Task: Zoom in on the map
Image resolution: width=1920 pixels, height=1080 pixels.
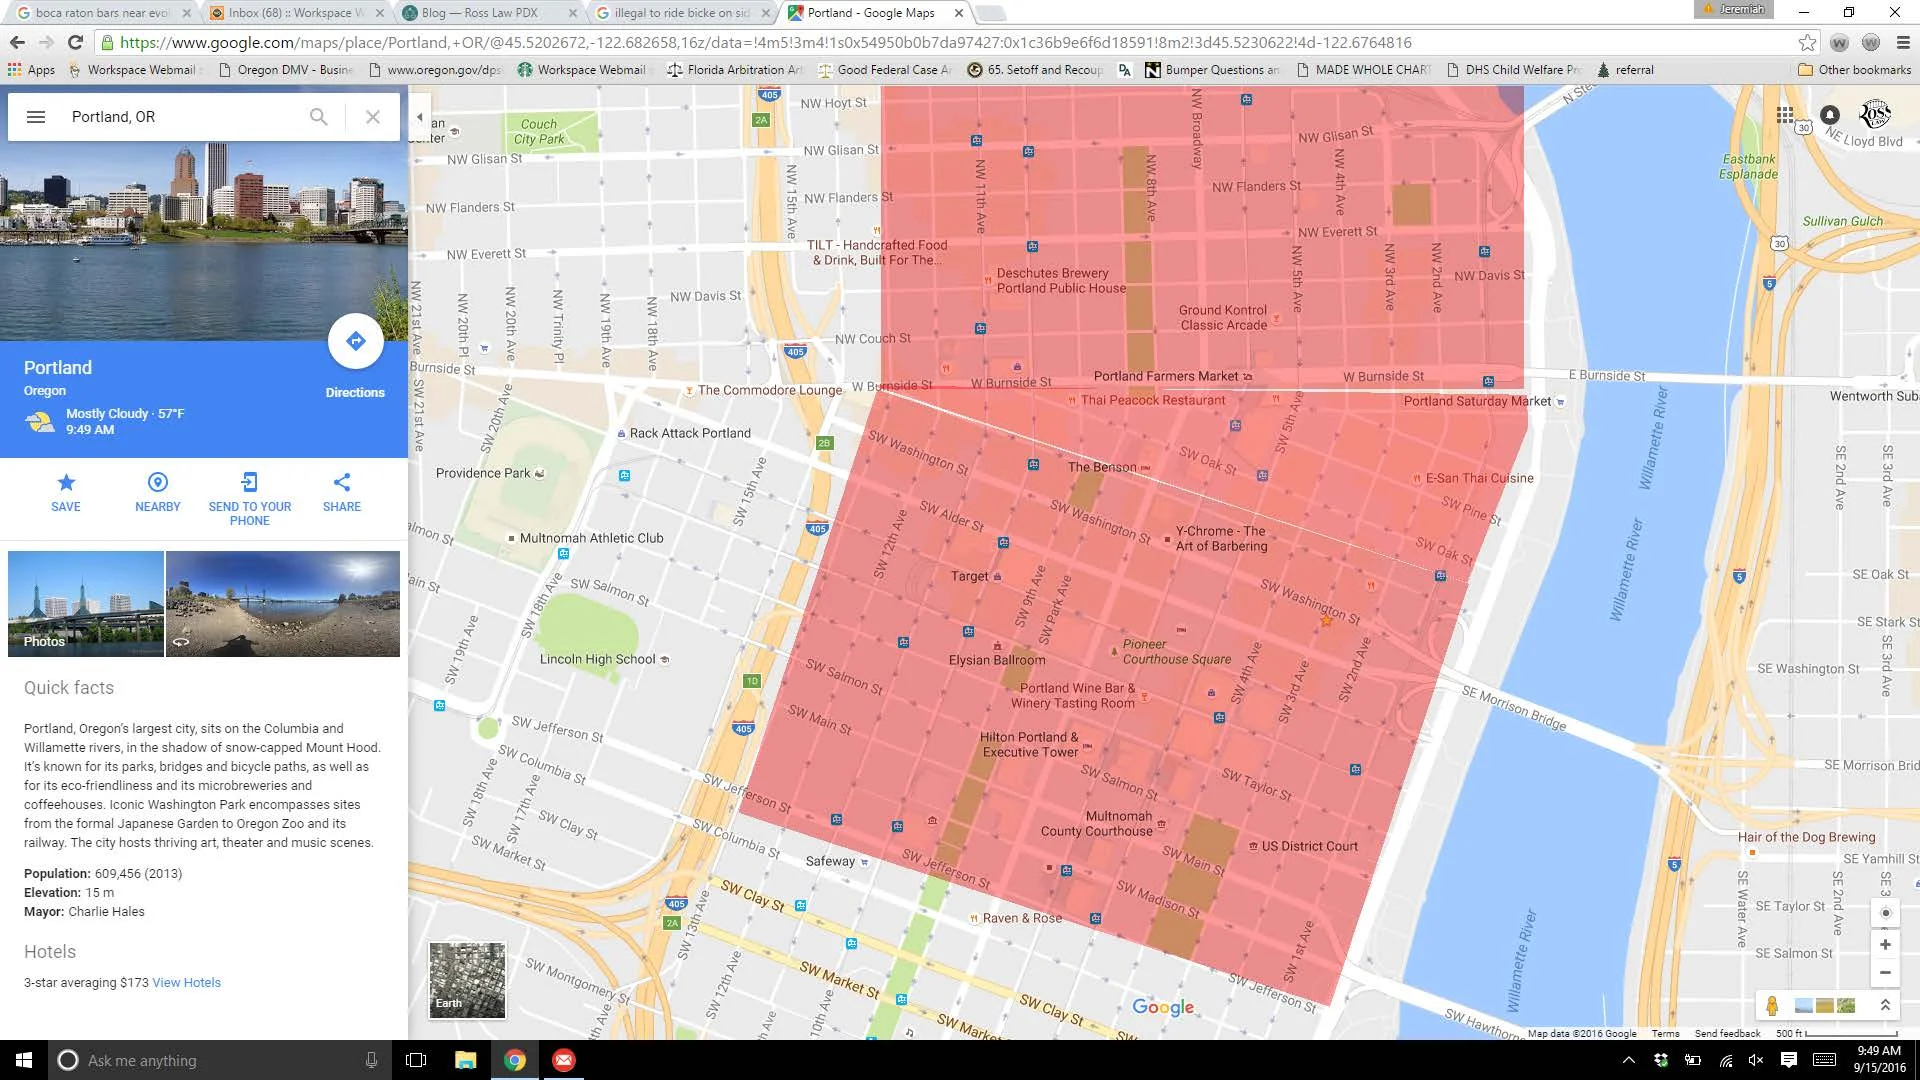Action: click(x=1885, y=945)
